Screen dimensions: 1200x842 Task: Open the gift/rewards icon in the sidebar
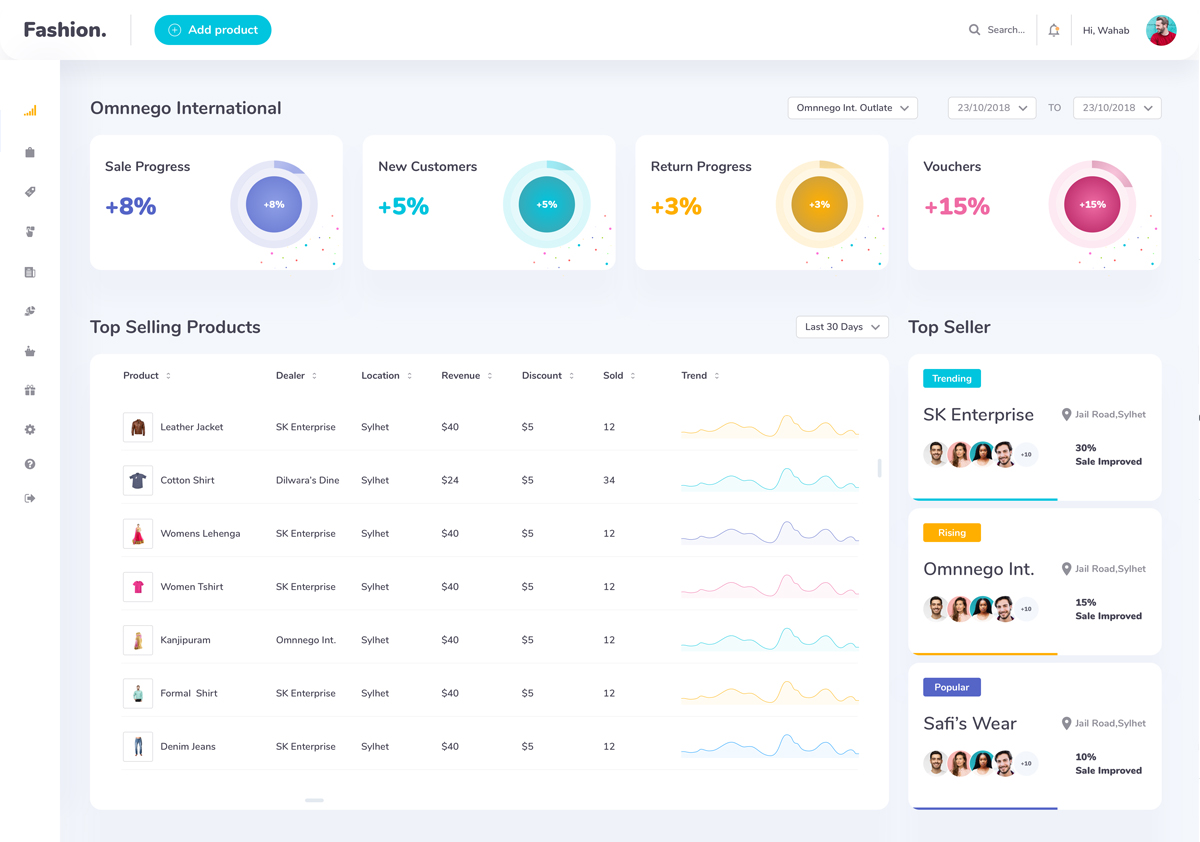click(29, 390)
